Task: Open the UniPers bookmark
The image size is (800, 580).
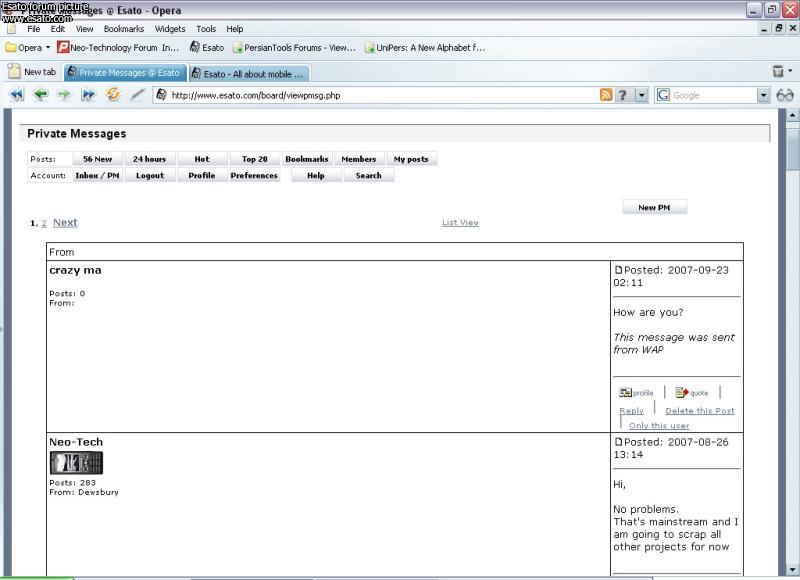Action: click(425, 47)
